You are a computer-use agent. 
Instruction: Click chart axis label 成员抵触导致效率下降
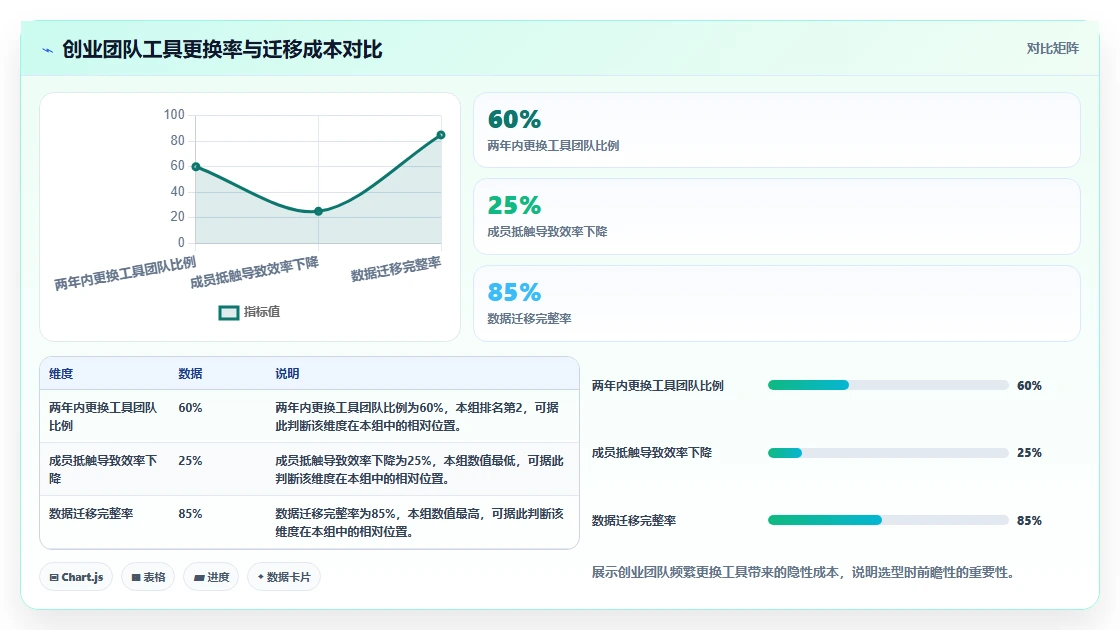point(254,273)
